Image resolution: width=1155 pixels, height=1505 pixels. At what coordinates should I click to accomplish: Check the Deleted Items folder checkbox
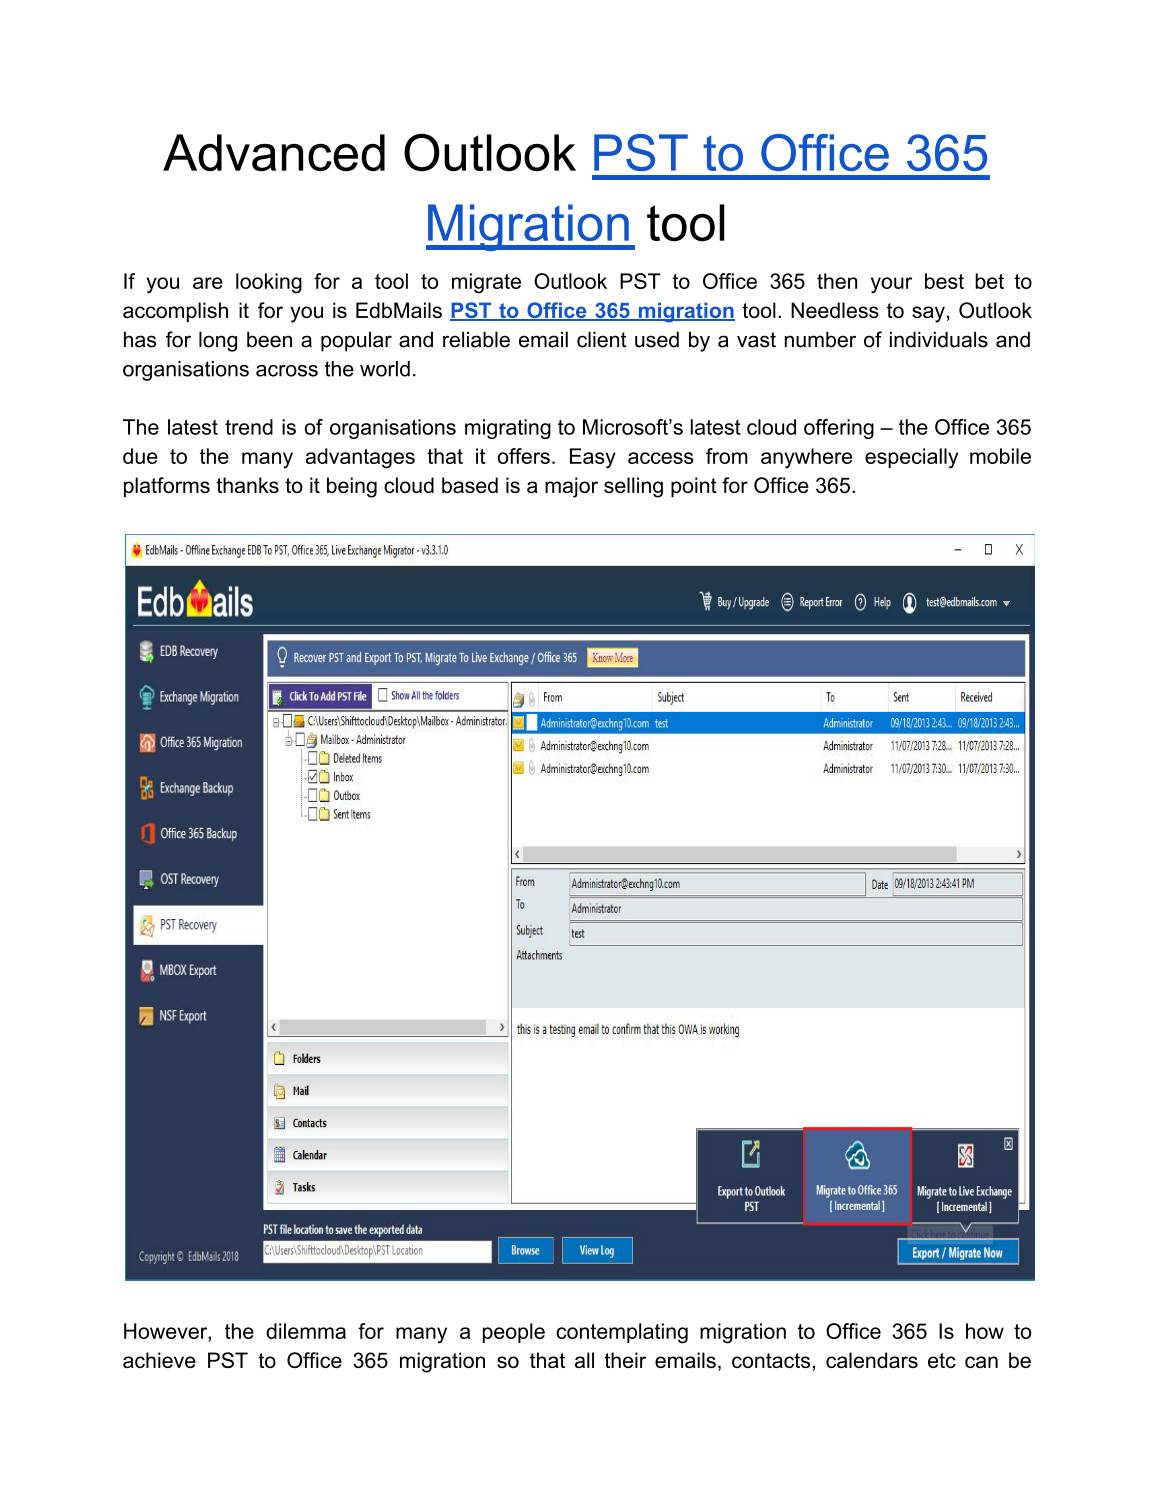[x=312, y=759]
